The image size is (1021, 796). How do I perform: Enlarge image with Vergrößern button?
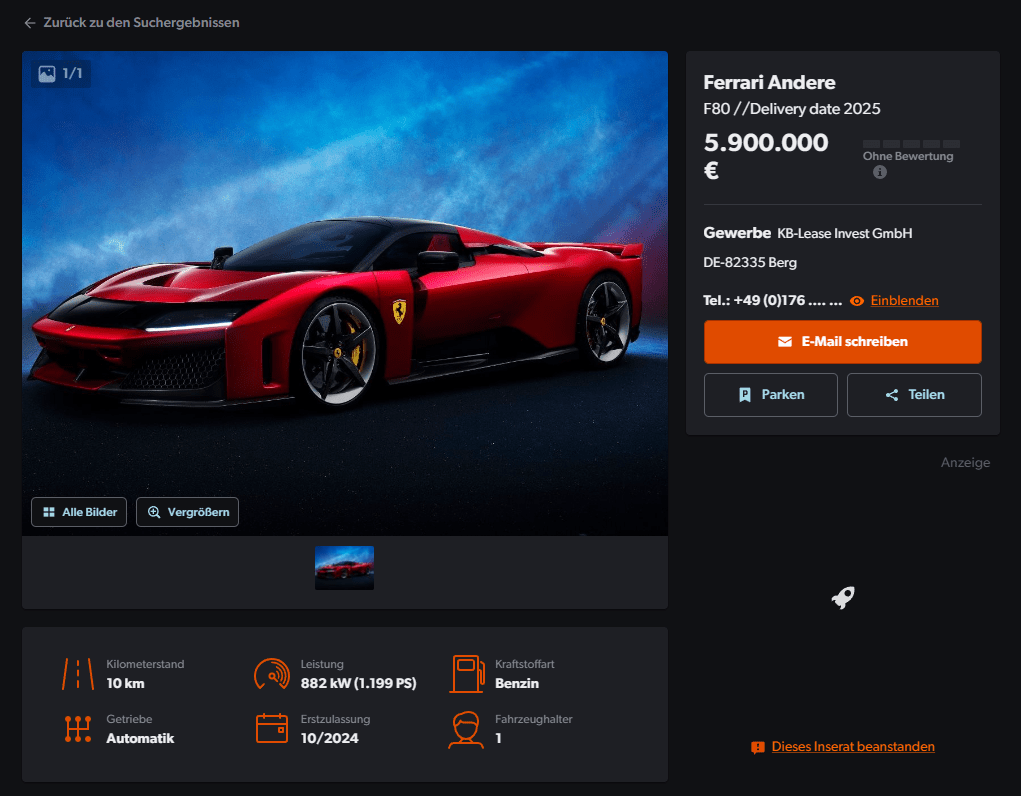coord(188,512)
